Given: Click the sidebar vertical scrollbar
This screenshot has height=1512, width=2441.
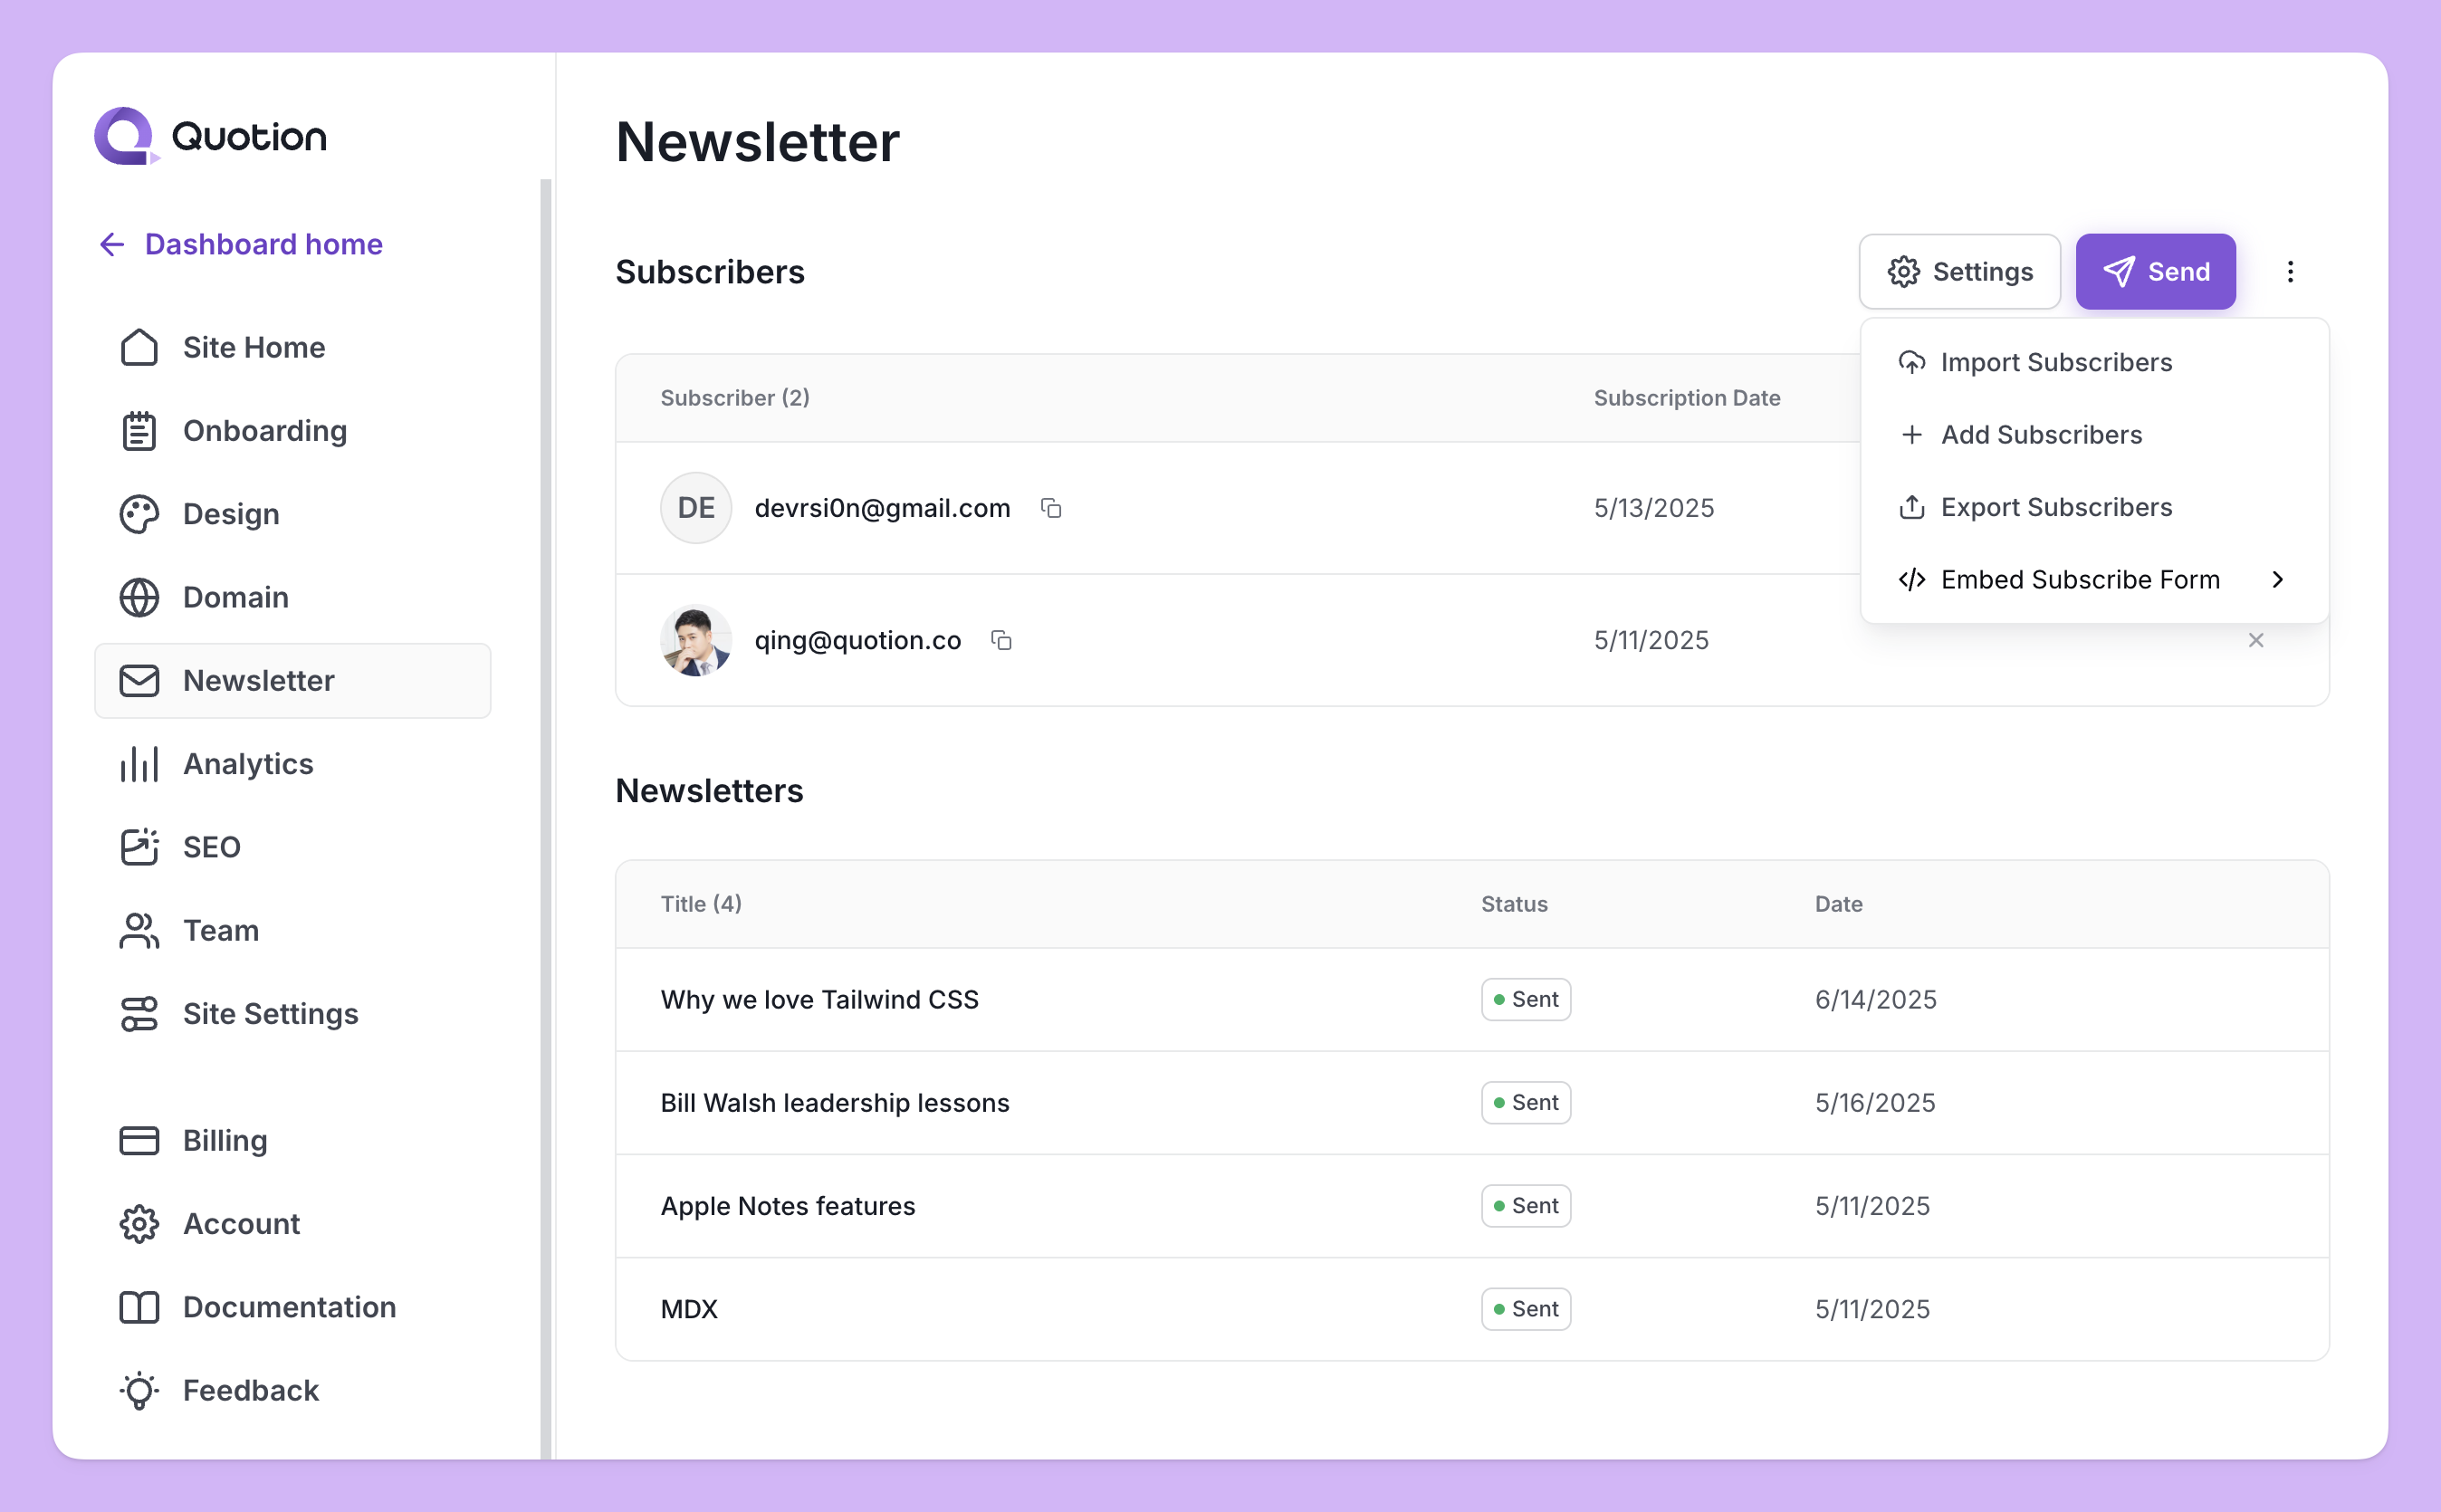Looking at the screenshot, I should 546,800.
